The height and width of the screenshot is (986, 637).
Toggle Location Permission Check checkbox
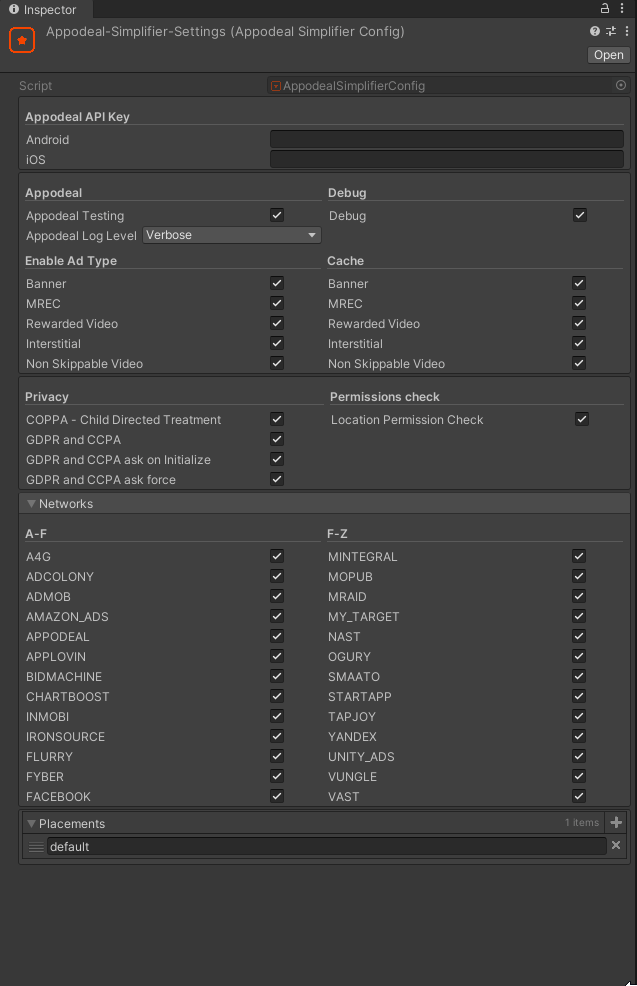[581, 420]
